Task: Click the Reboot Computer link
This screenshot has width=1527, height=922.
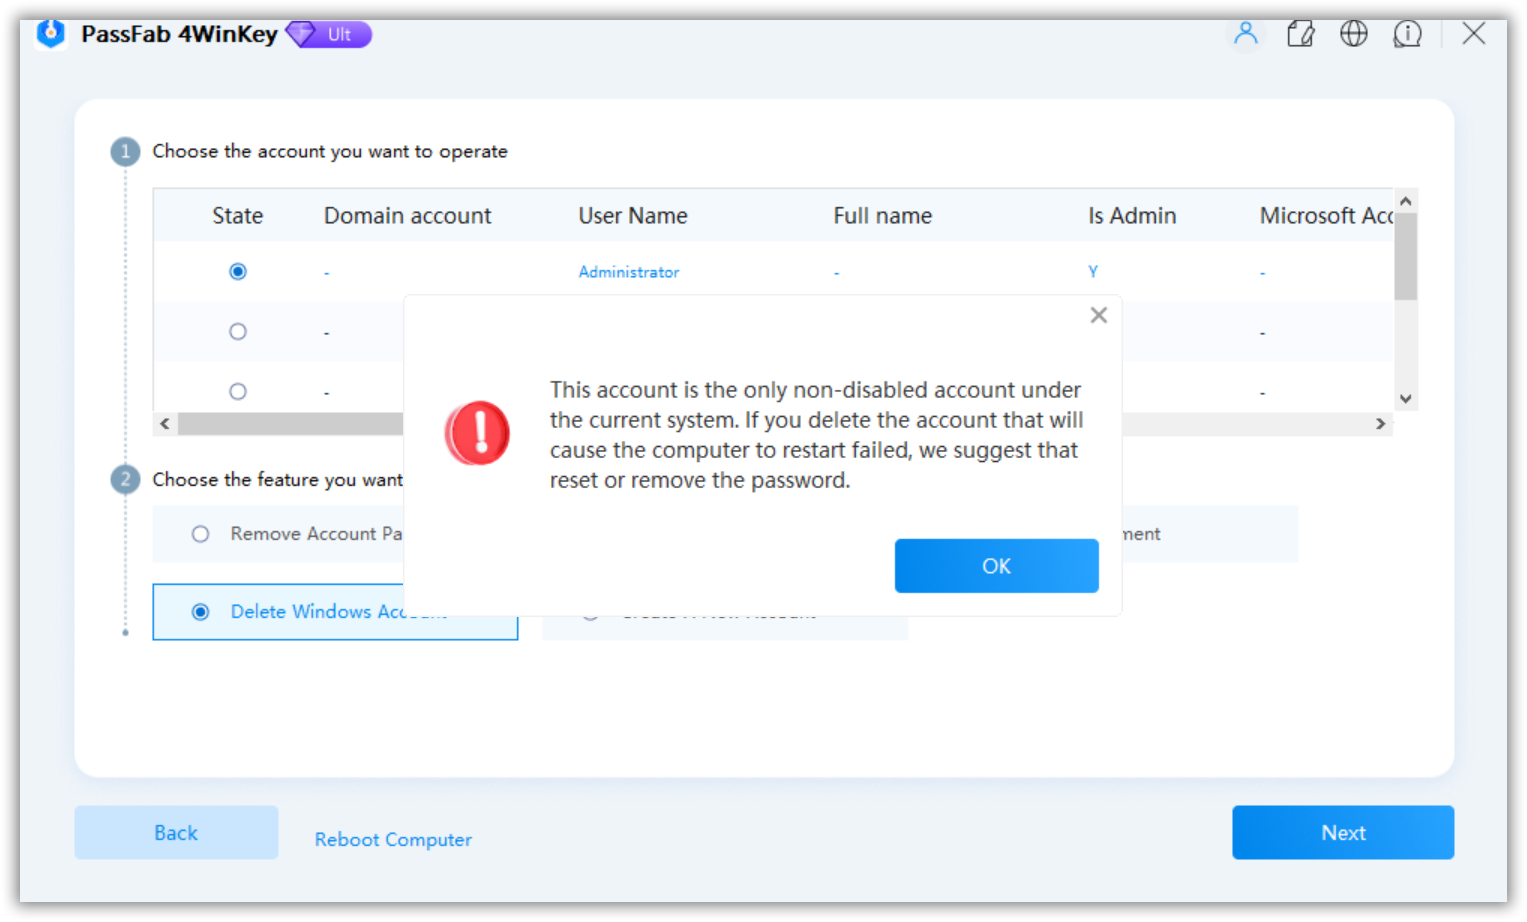Action: coord(393,839)
